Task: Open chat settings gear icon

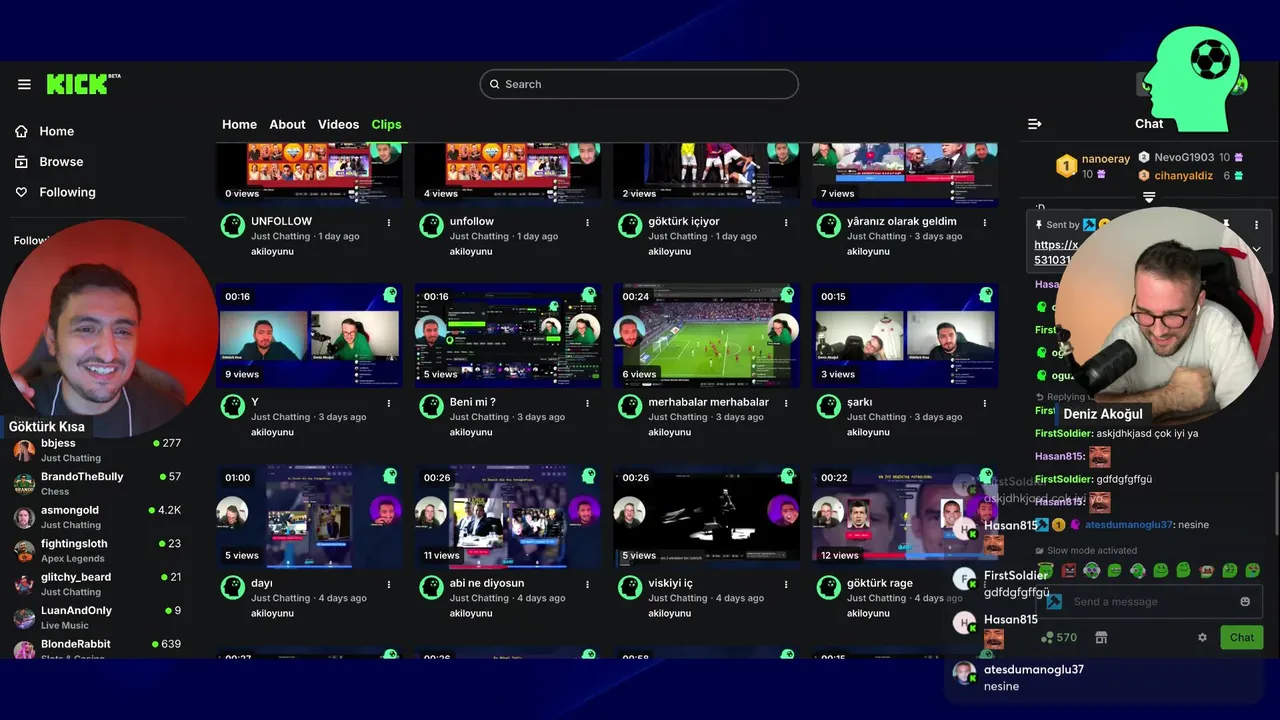Action: tap(1202, 637)
